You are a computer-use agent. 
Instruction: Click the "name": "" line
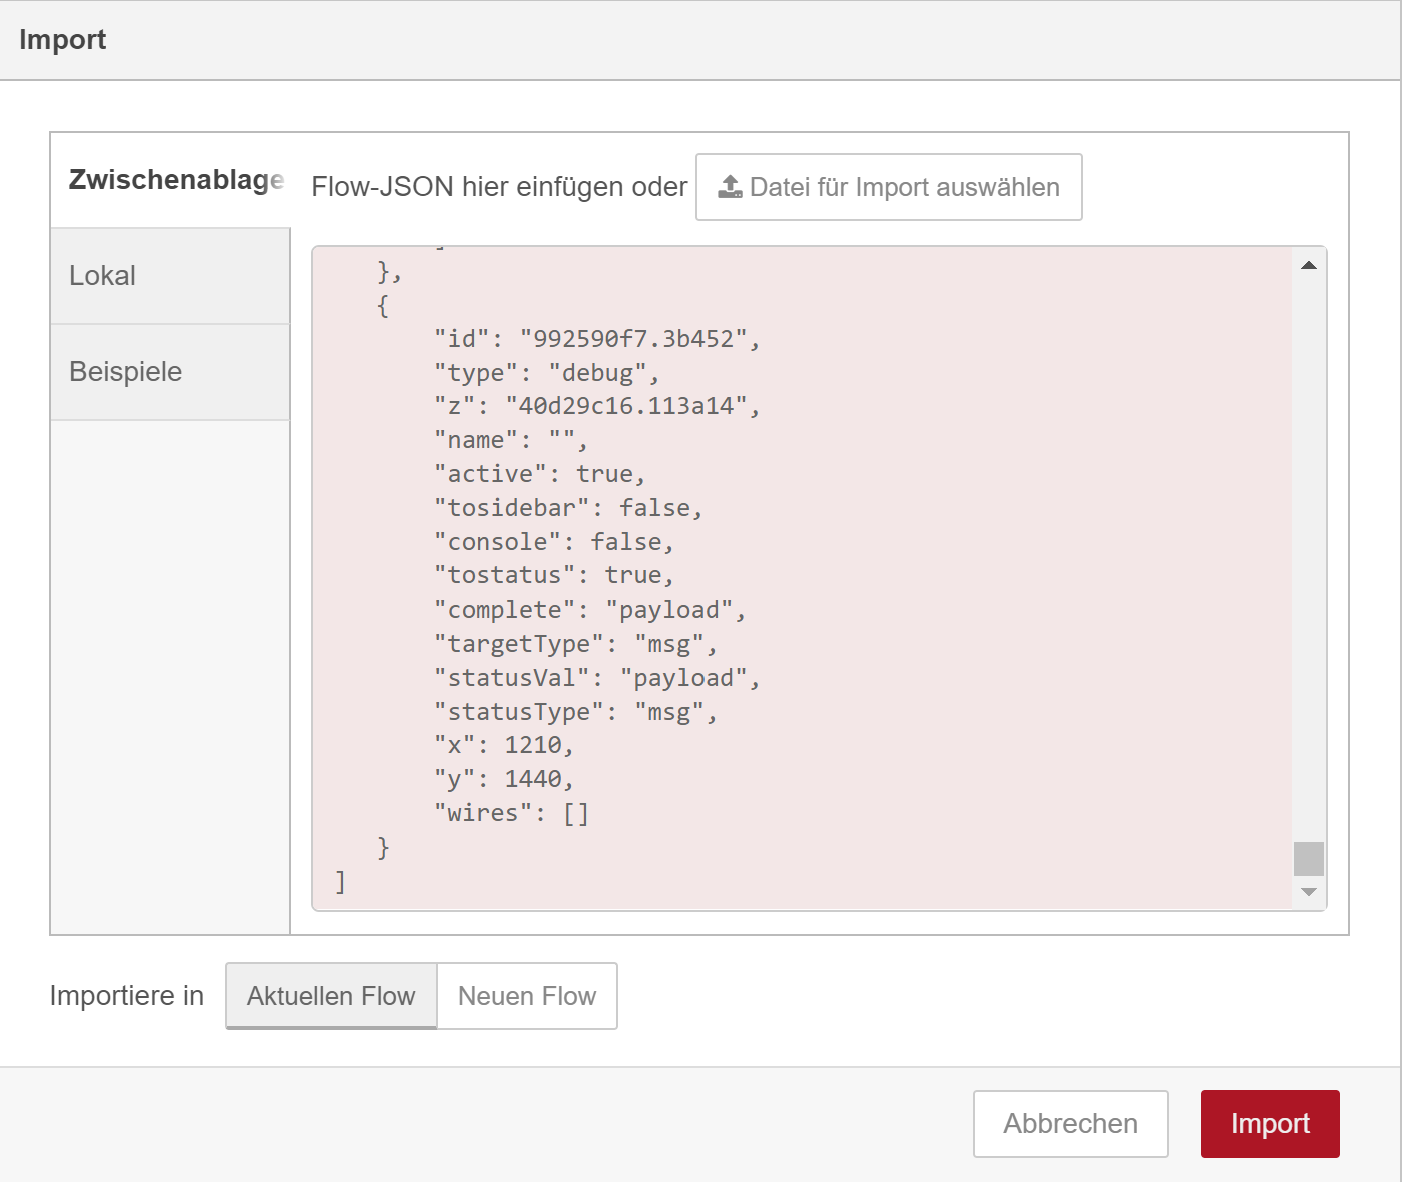coord(510,440)
